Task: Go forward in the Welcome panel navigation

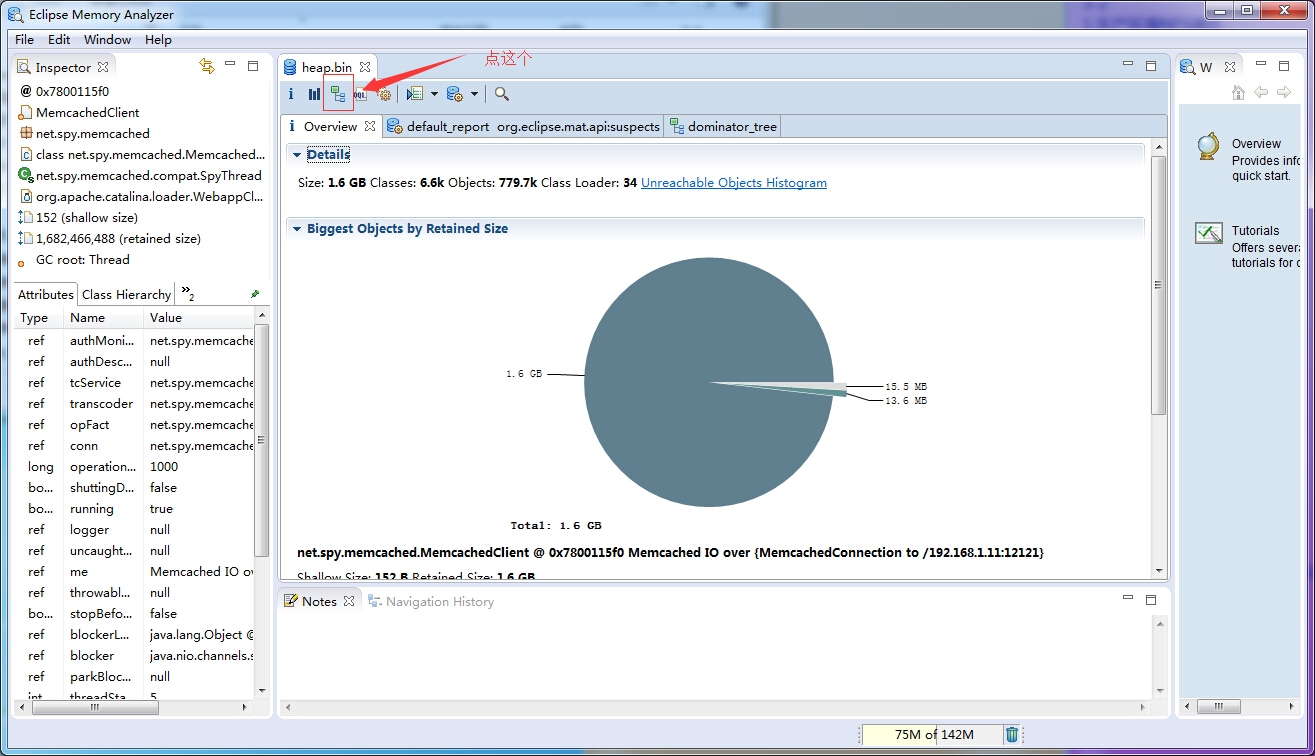Action: coord(1283,92)
